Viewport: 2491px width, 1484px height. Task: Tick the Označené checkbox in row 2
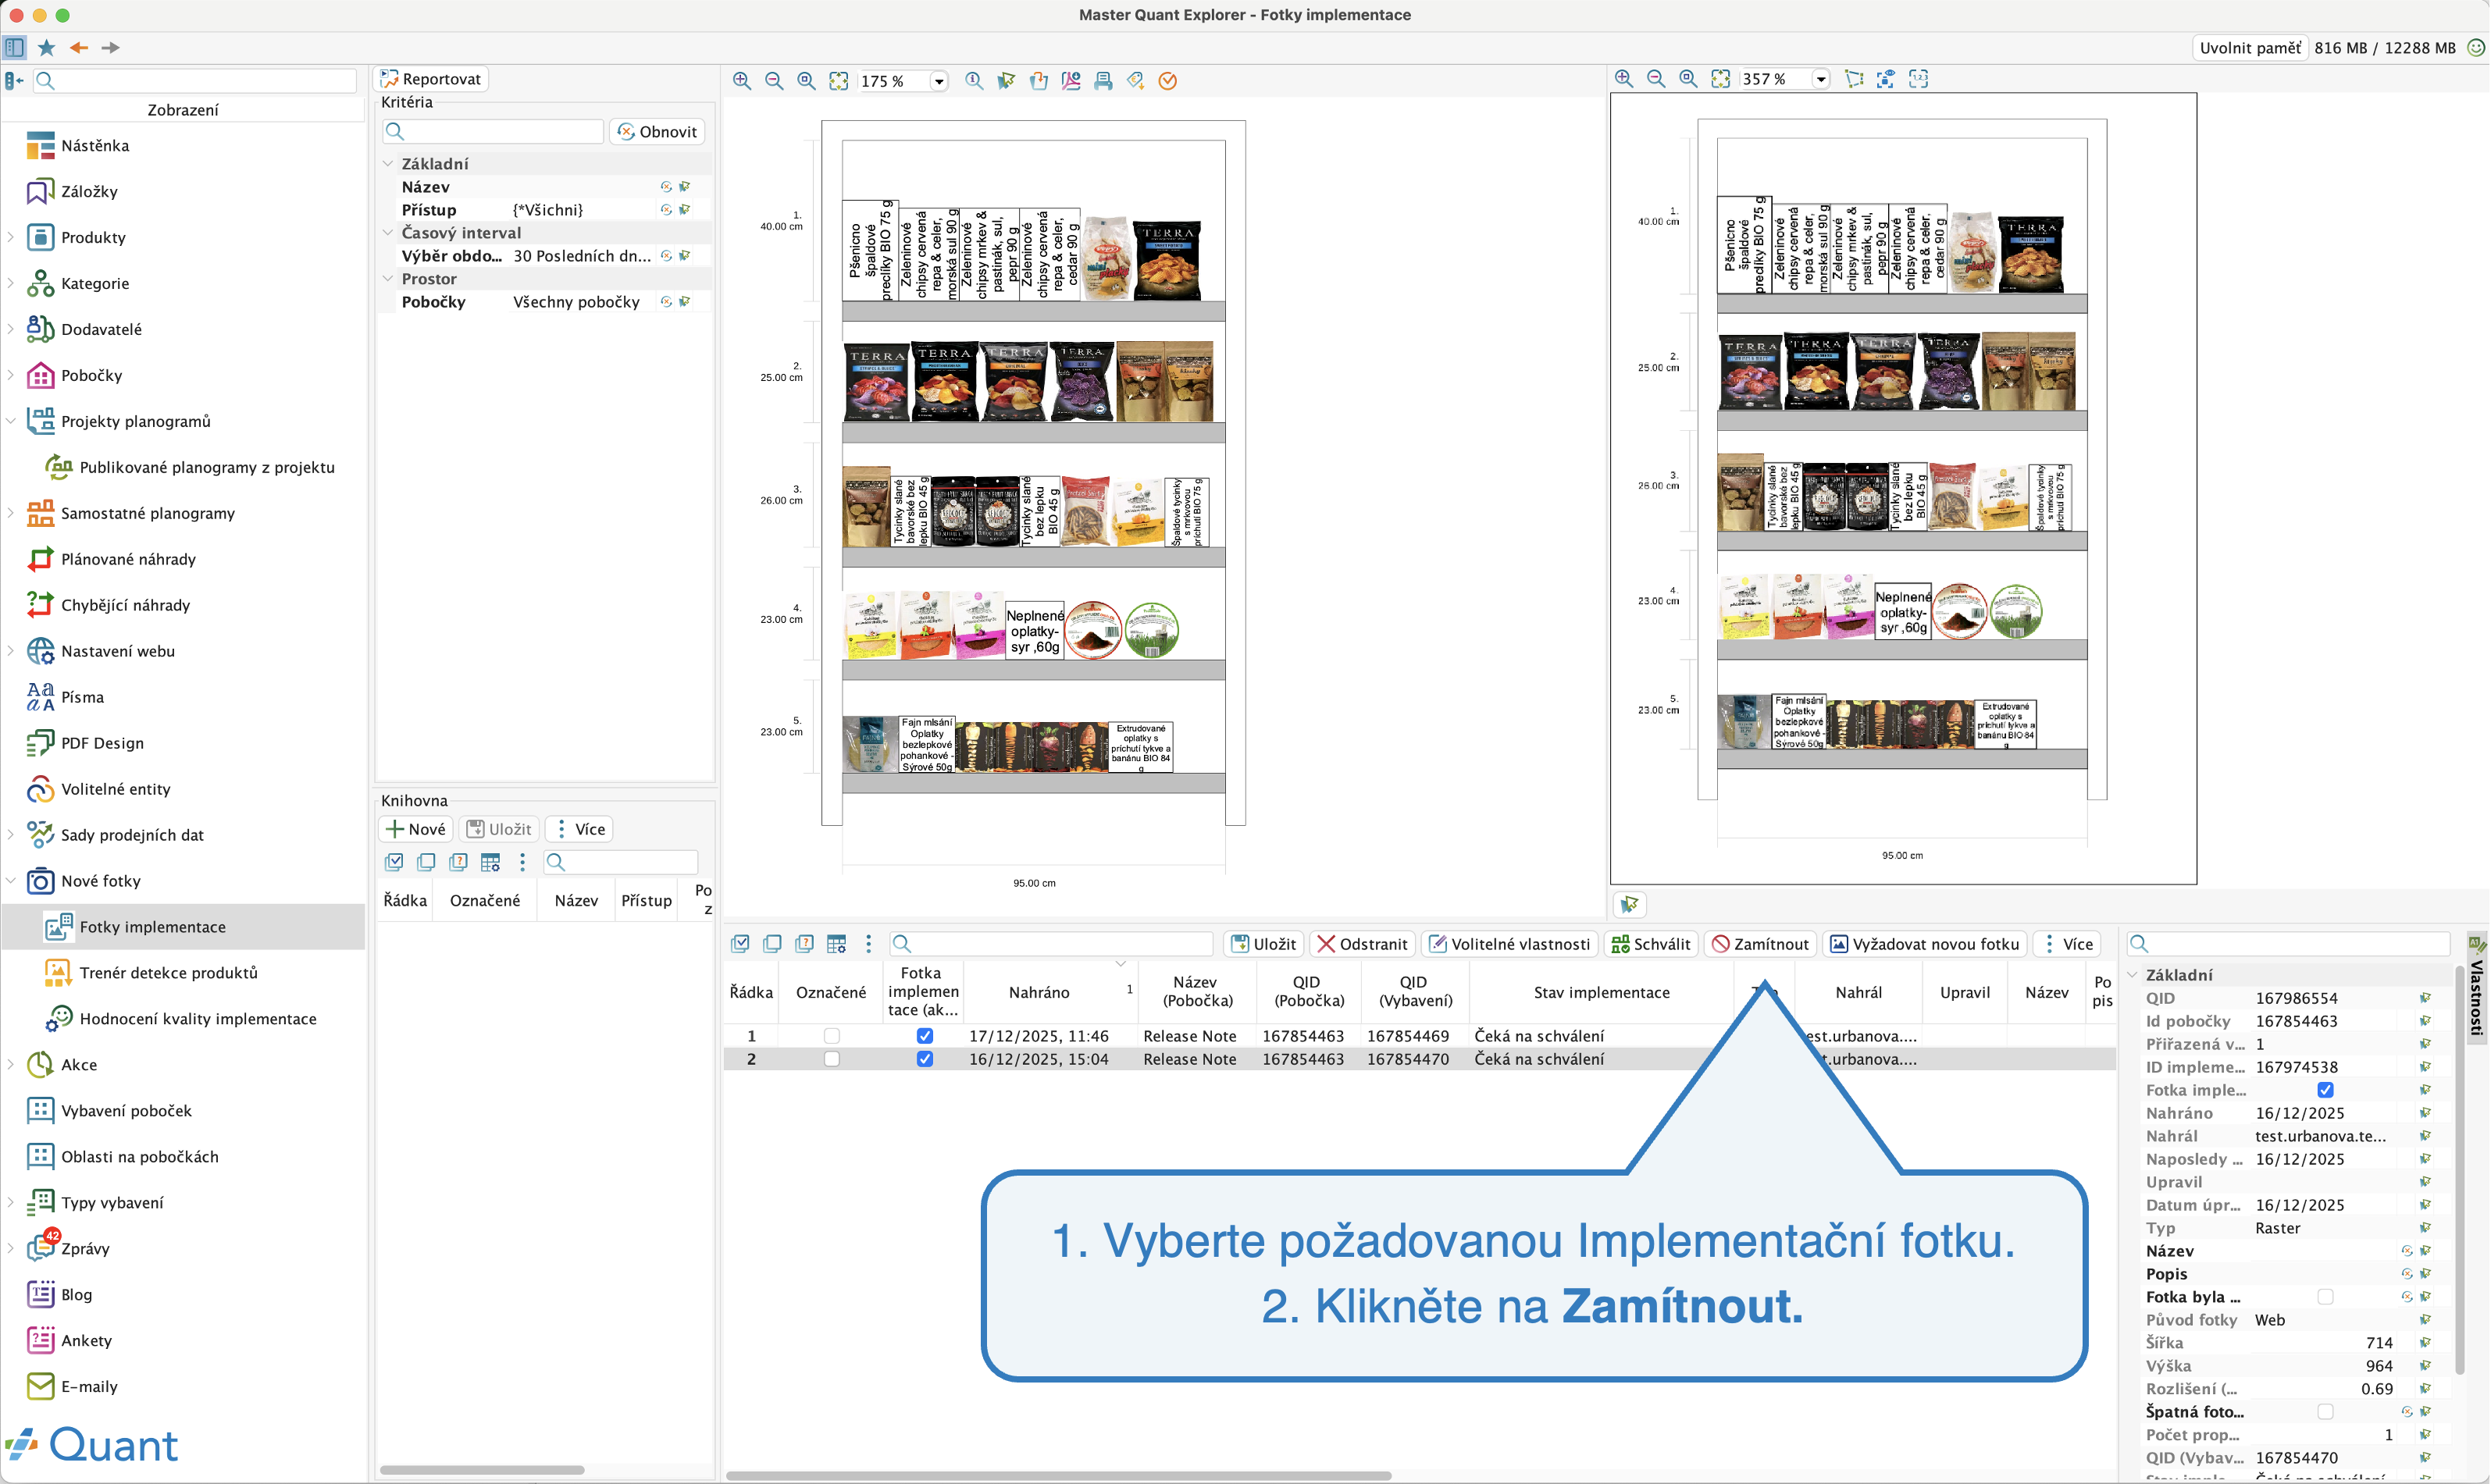[831, 1059]
